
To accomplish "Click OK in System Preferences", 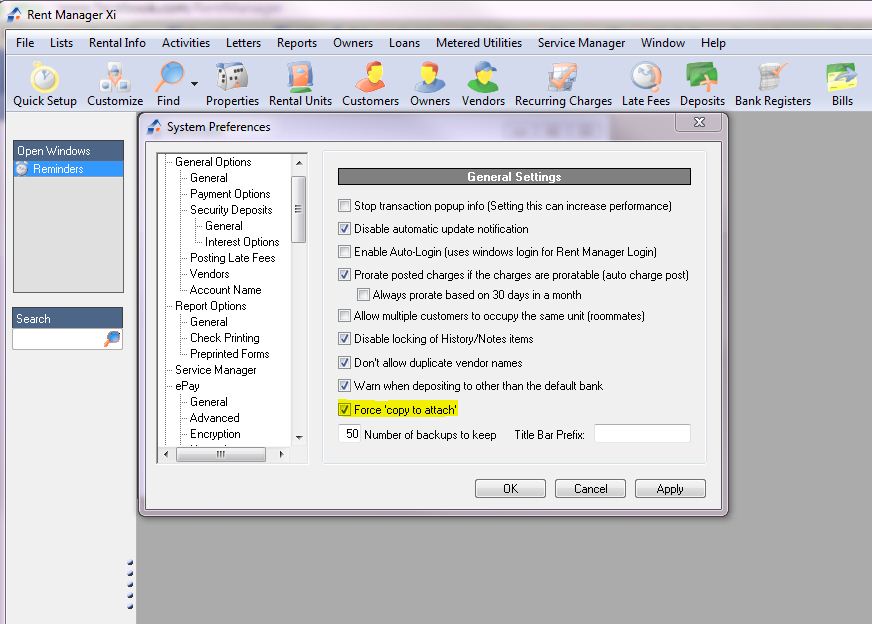I will pyautogui.click(x=510, y=488).
